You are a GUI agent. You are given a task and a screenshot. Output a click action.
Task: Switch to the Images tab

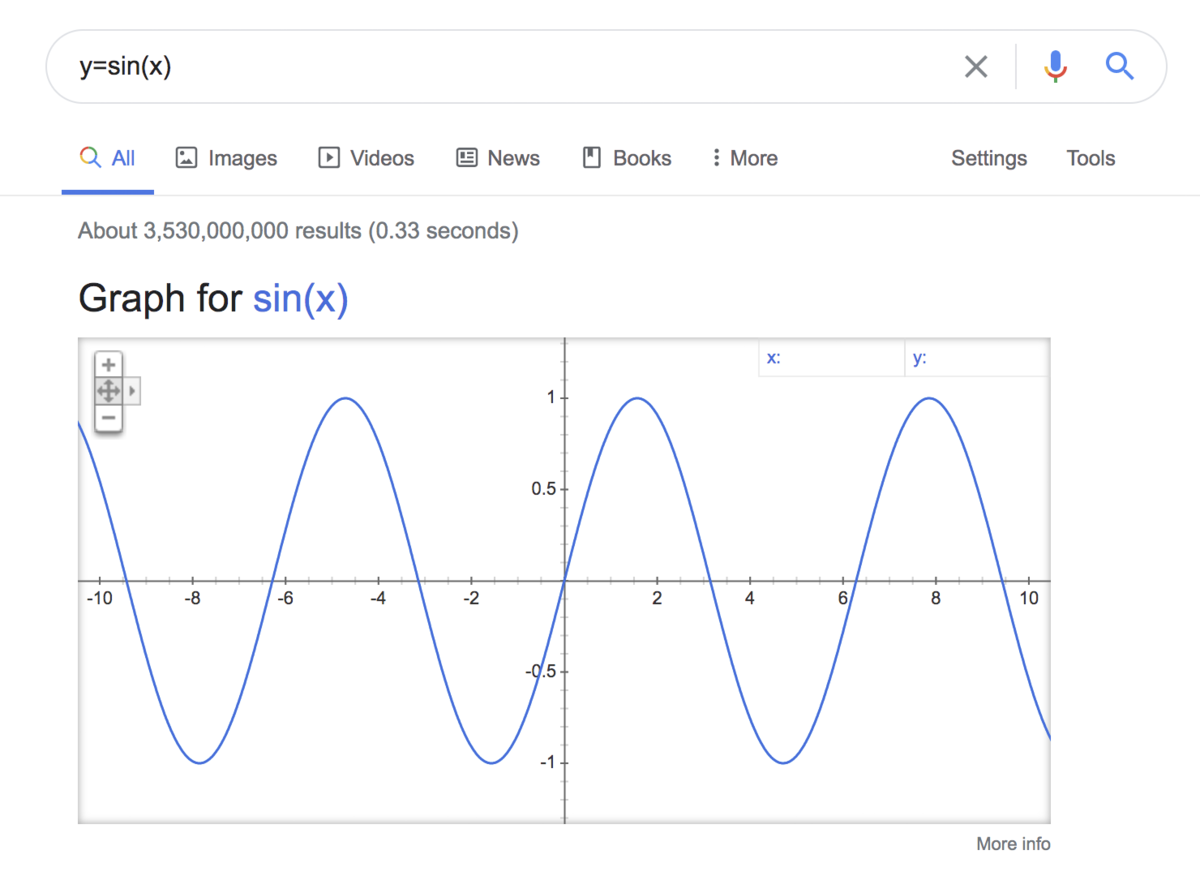(x=226, y=157)
